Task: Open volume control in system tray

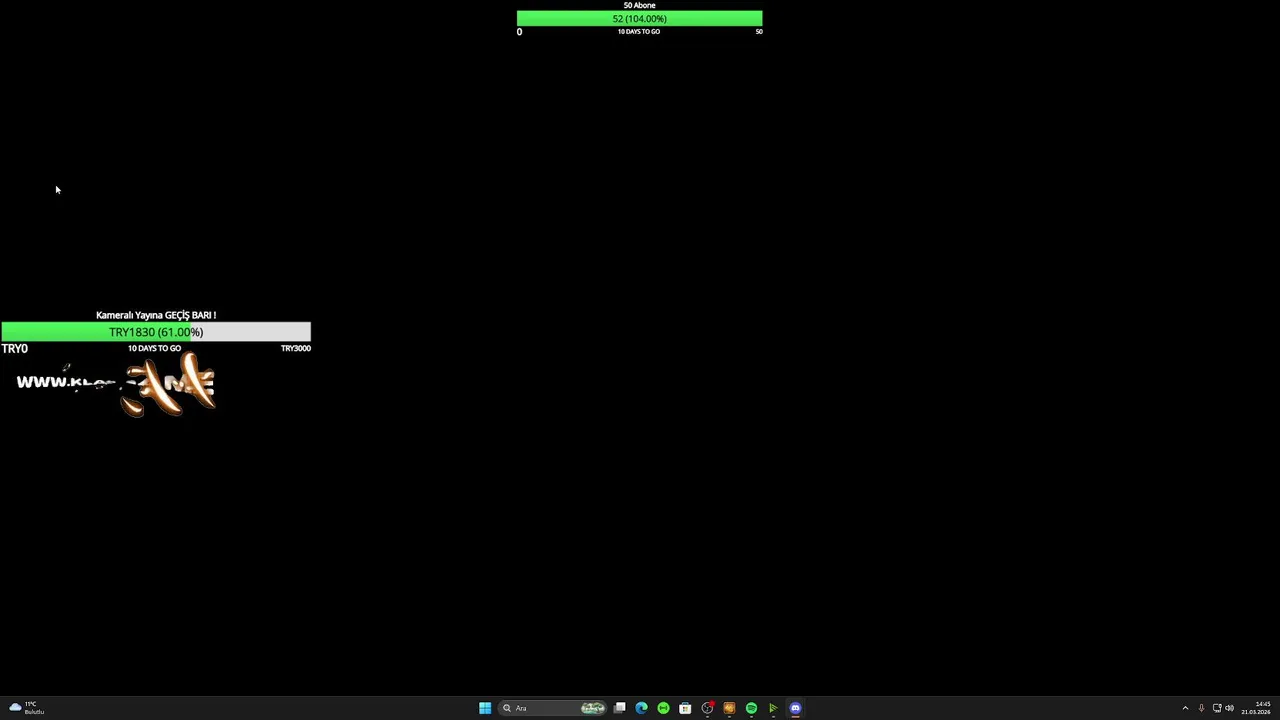Action: 1229,708
